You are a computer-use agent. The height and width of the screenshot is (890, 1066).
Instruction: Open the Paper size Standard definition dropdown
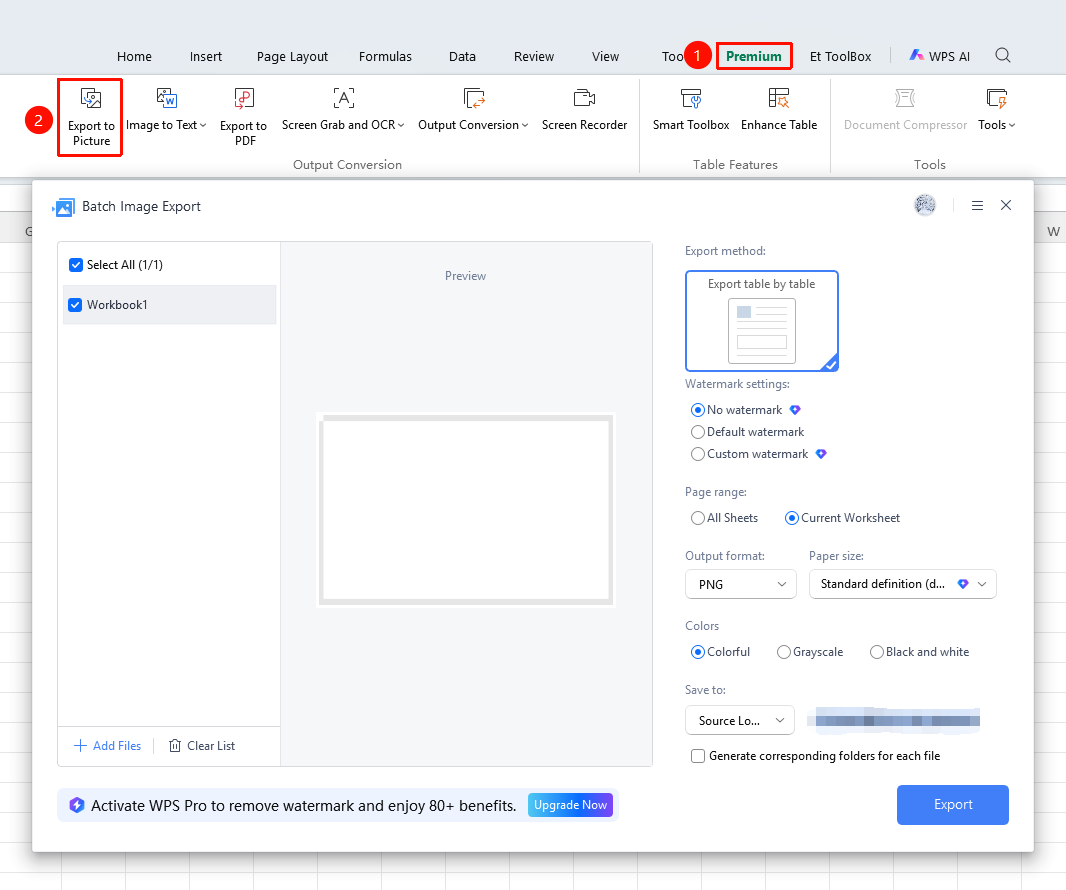[903, 584]
